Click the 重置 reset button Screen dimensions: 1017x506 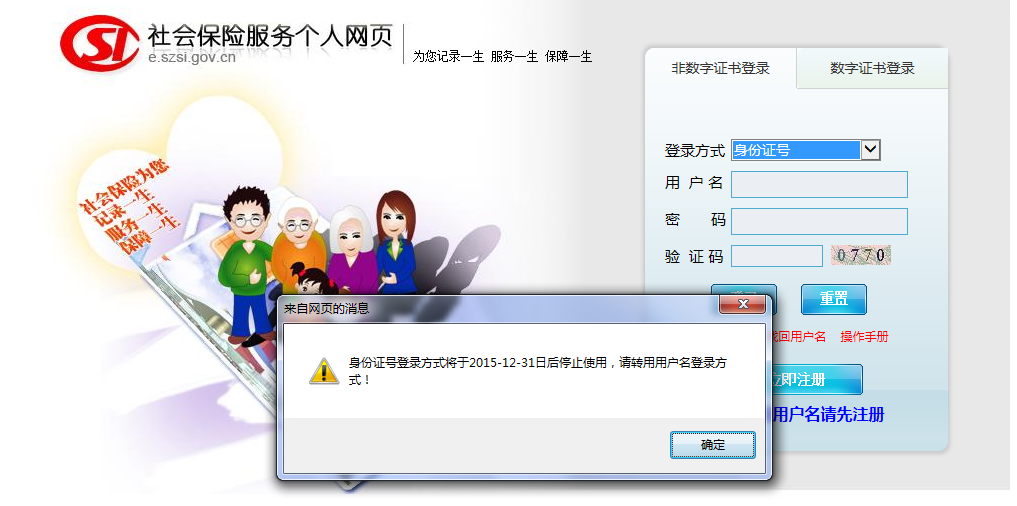(x=833, y=299)
